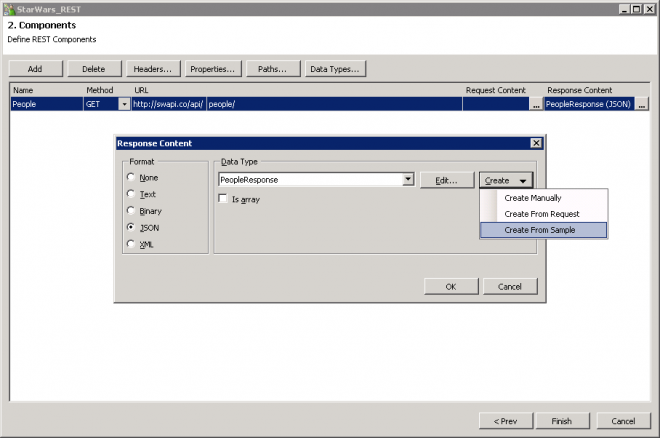
Task: Click the Method column header
Action: [x=100, y=90]
